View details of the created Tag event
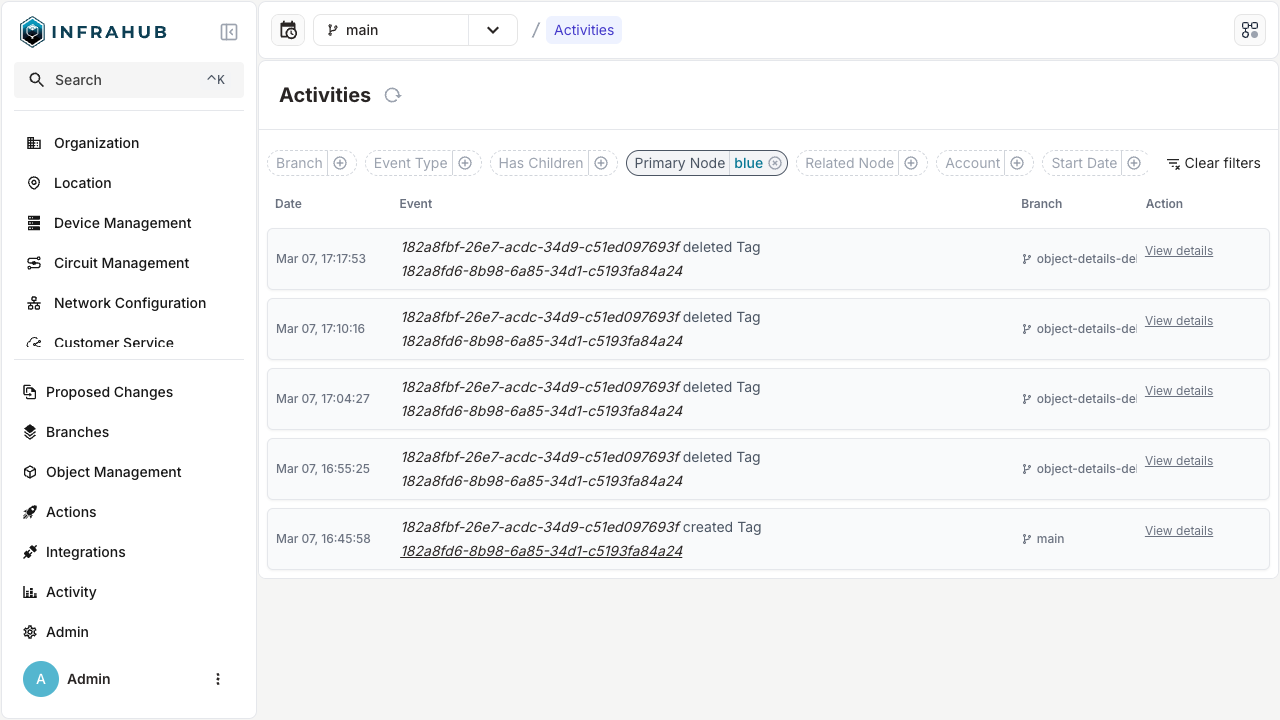The height and width of the screenshot is (720, 1280). point(1178,530)
